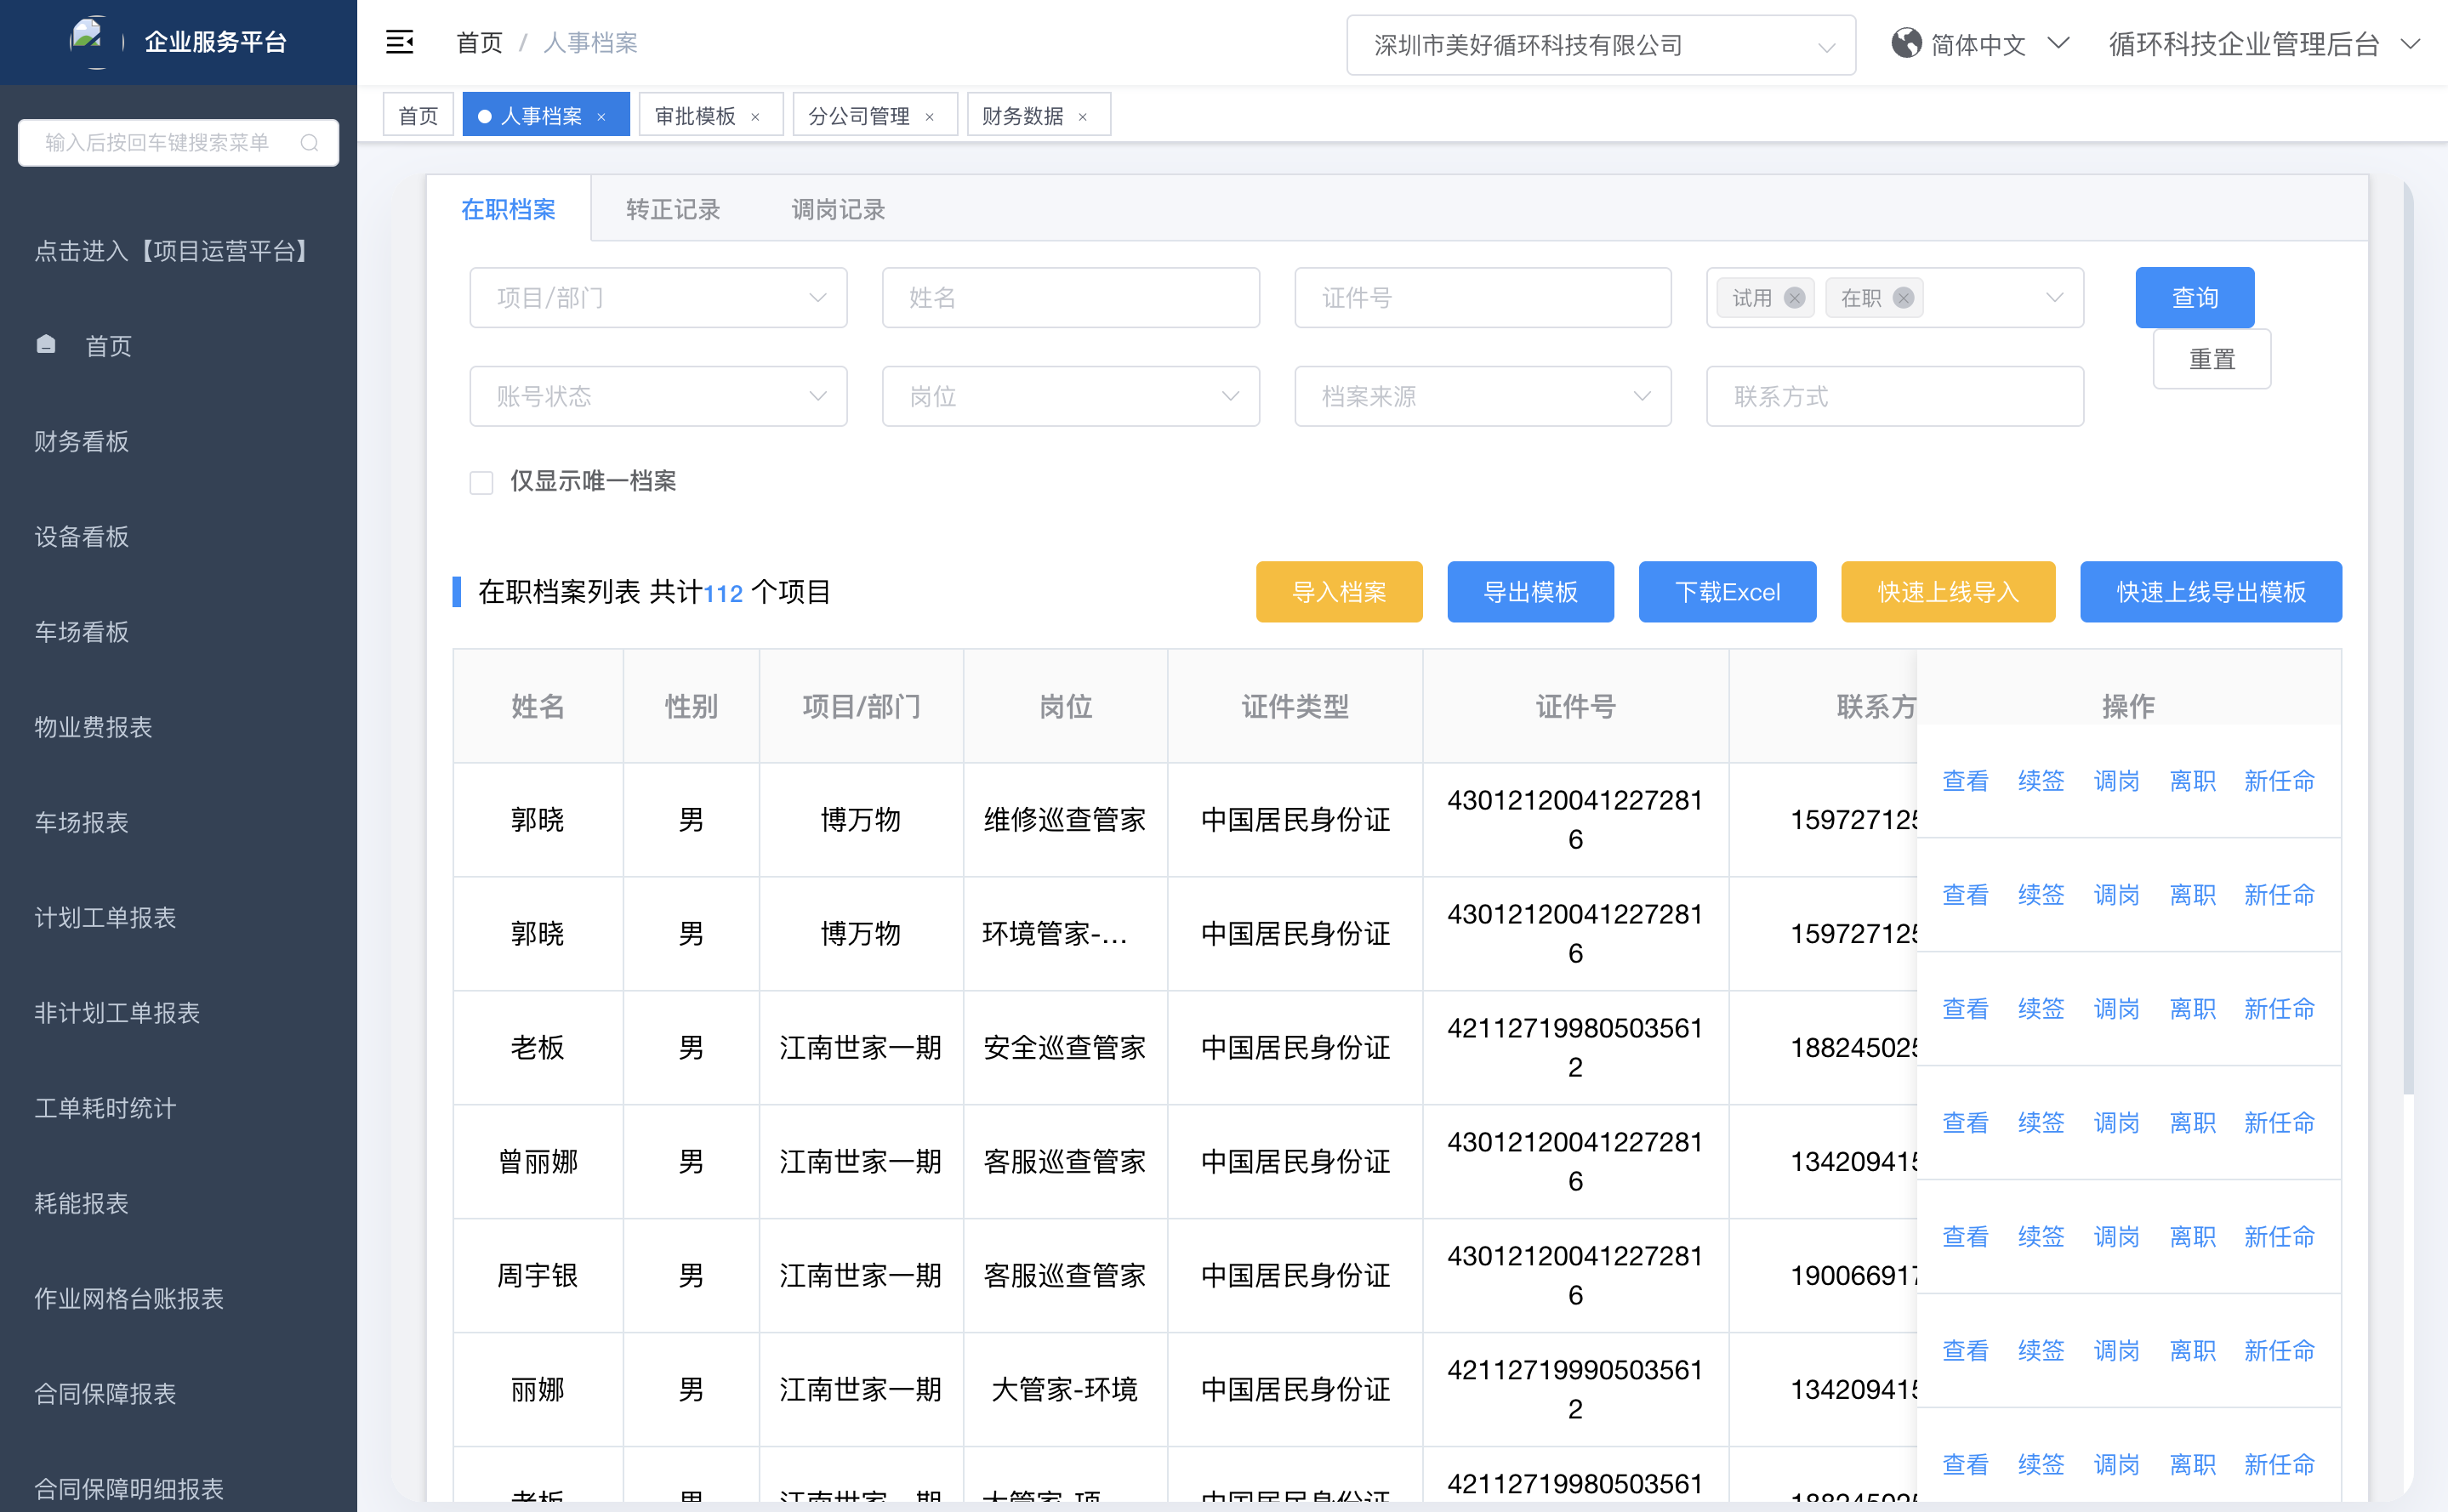
Task: Switch to the 调岗记录 tab
Action: [837, 209]
